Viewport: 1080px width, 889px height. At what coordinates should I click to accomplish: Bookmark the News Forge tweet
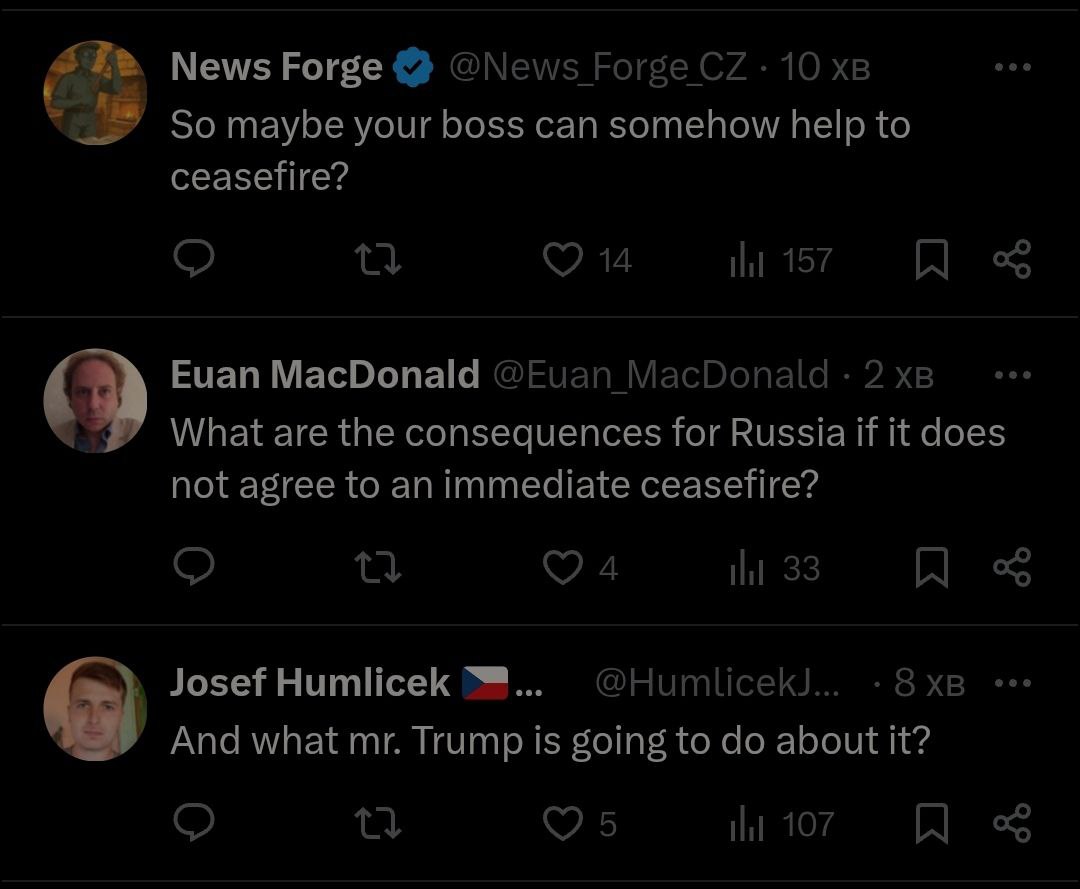pyautogui.click(x=932, y=260)
